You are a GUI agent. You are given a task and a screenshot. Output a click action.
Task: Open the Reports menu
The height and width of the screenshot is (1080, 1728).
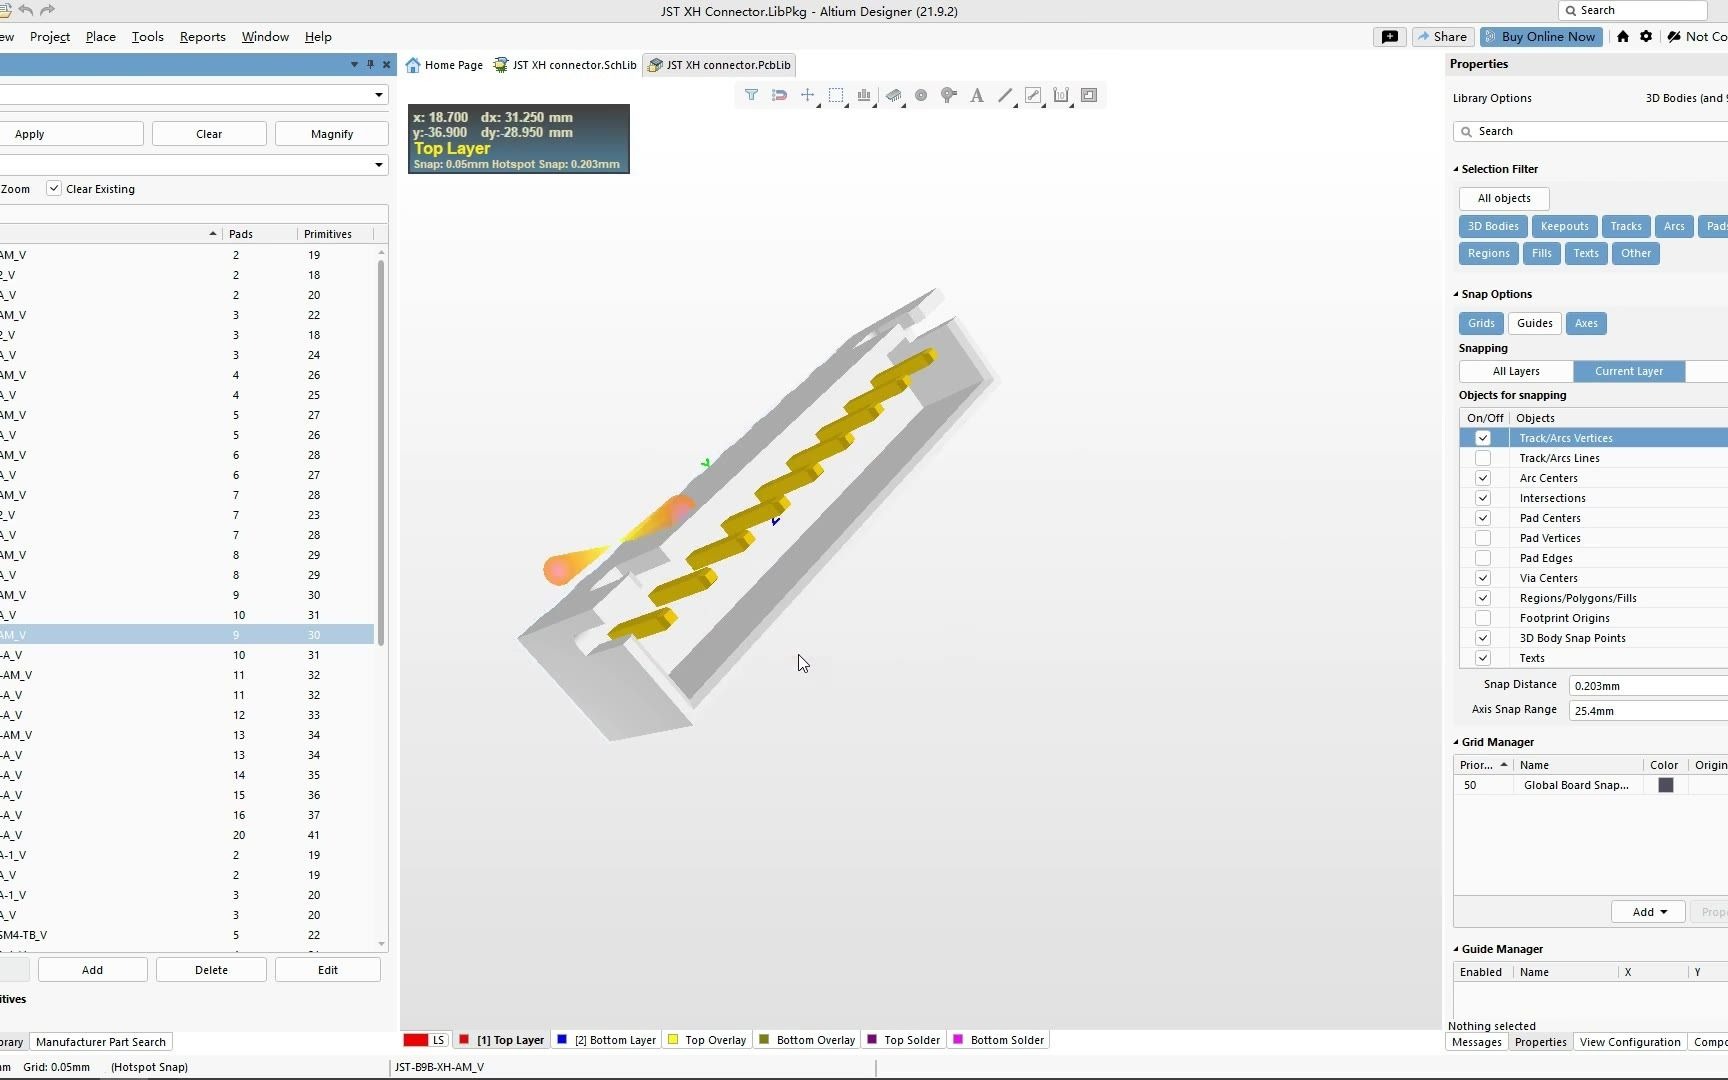tap(202, 37)
